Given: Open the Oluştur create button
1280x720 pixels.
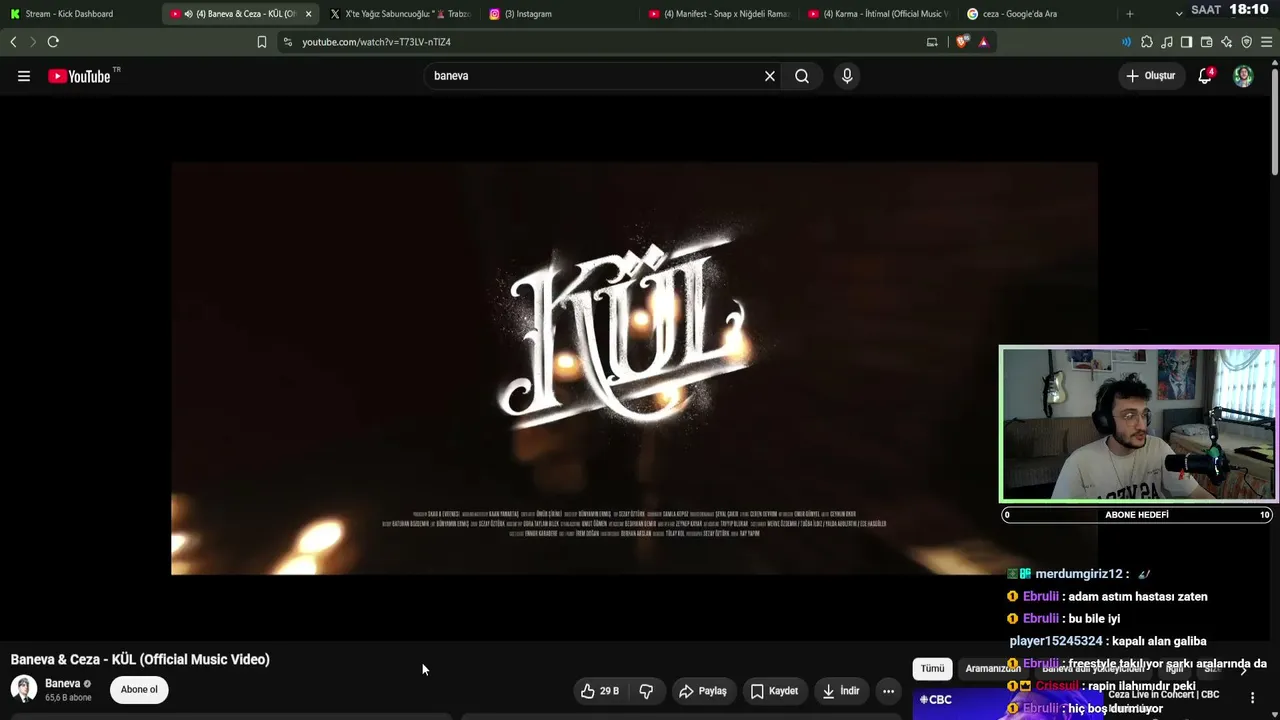Looking at the screenshot, I should point(1151,76).
